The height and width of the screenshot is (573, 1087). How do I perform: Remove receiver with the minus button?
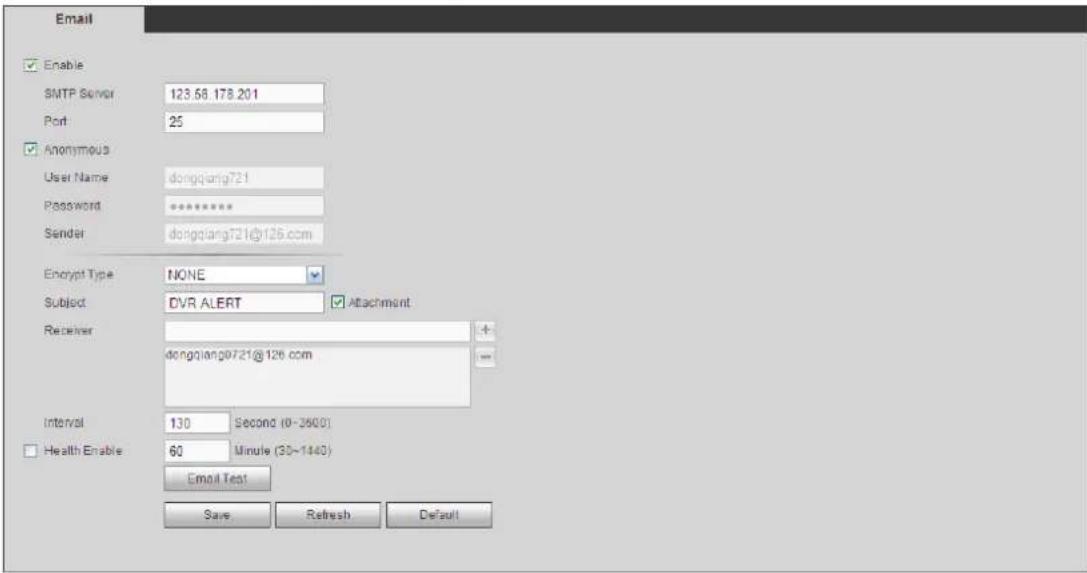[485, 358]
